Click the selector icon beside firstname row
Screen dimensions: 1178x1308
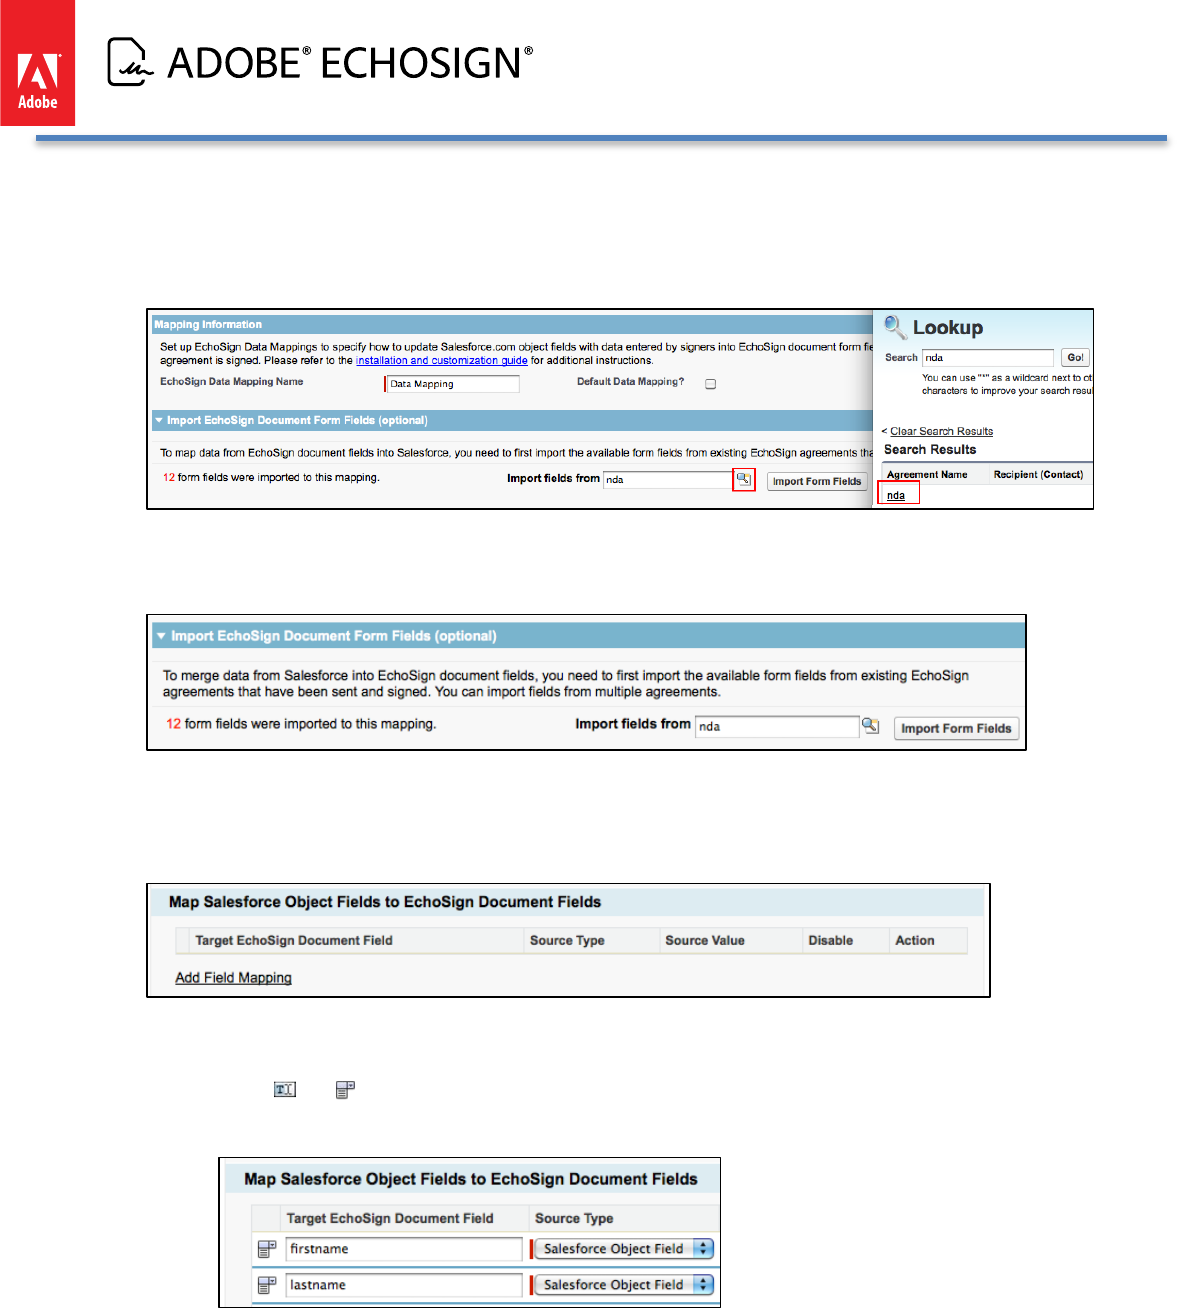267,1249
